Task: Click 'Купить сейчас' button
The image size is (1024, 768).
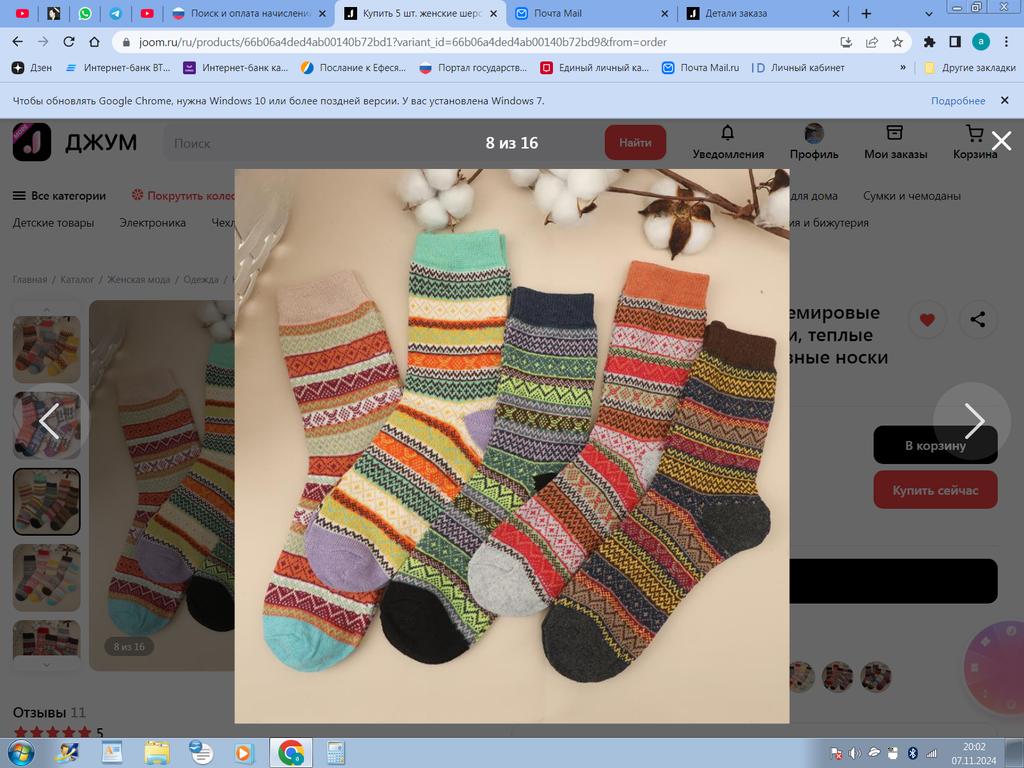Action: pyautogui.click(x=935, y=490)
